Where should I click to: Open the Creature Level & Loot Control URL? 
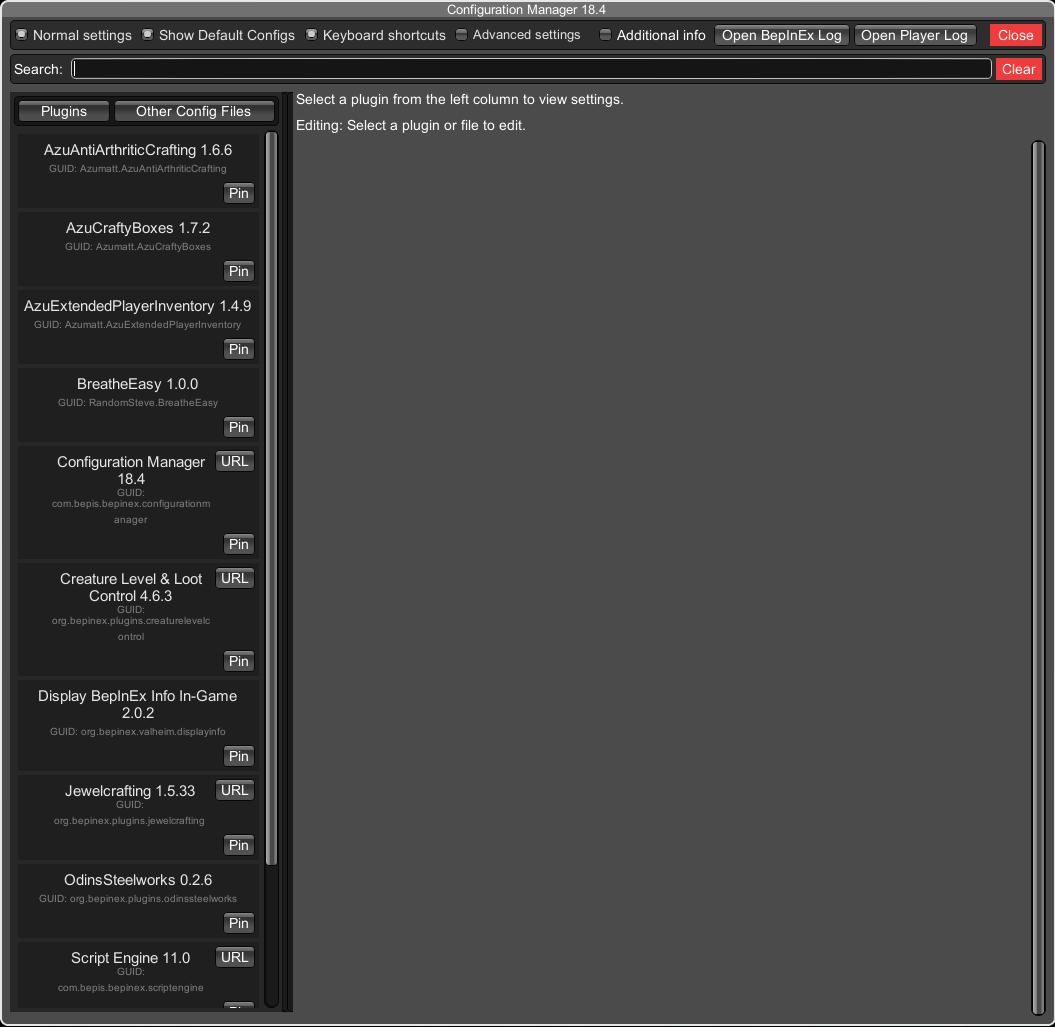click(235, 579)
